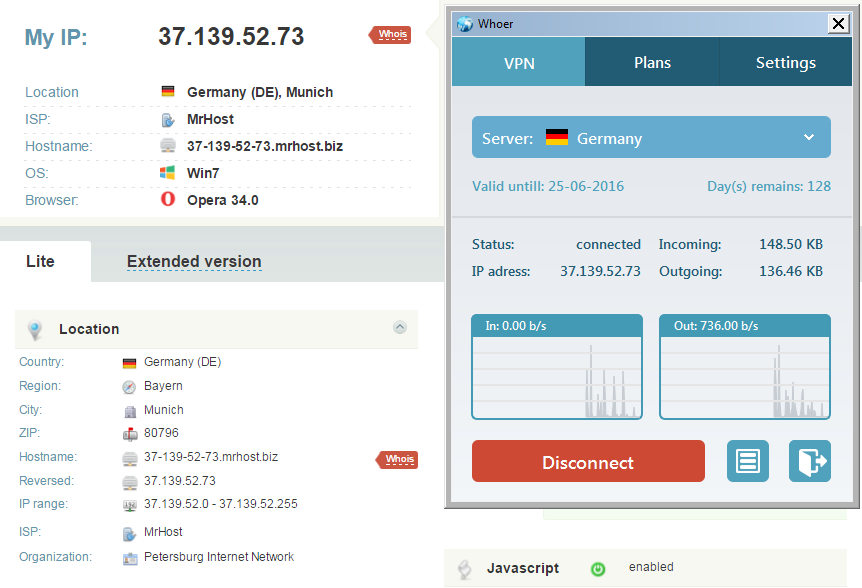
Task: Click the Out: 736.00 b/s traffic graph
Action: (745, 367)
